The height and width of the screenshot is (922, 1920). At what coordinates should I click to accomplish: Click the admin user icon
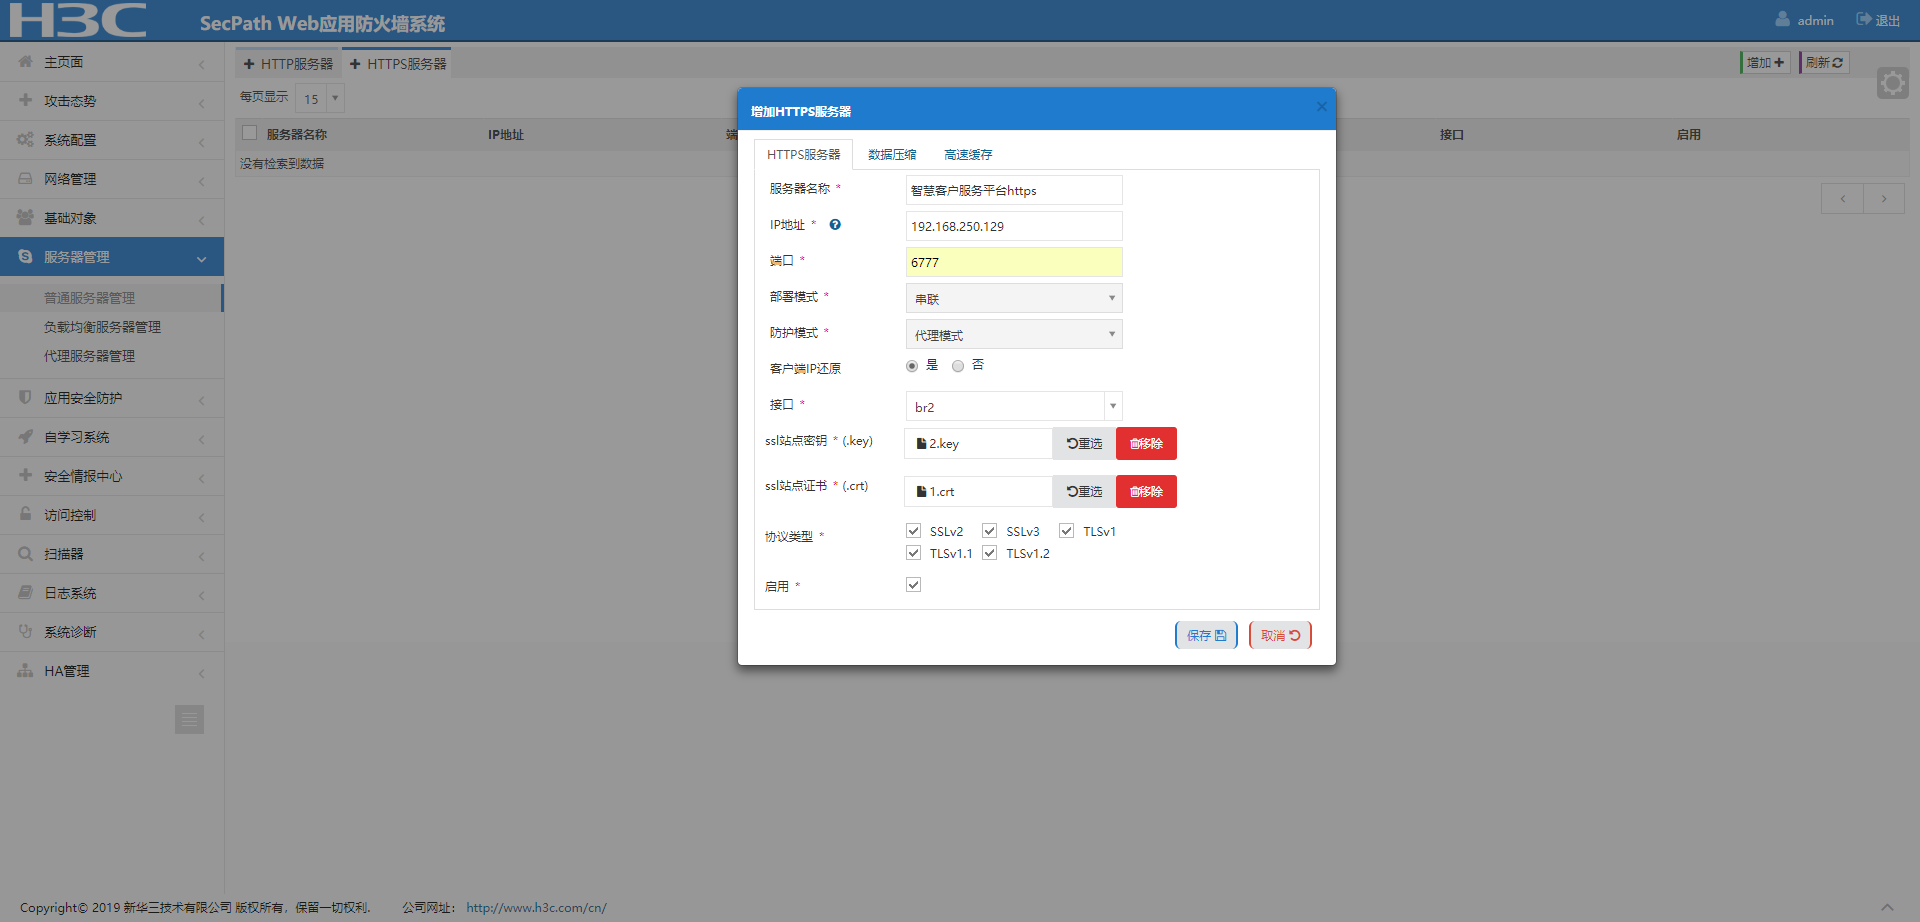[x=1783, y=19]
